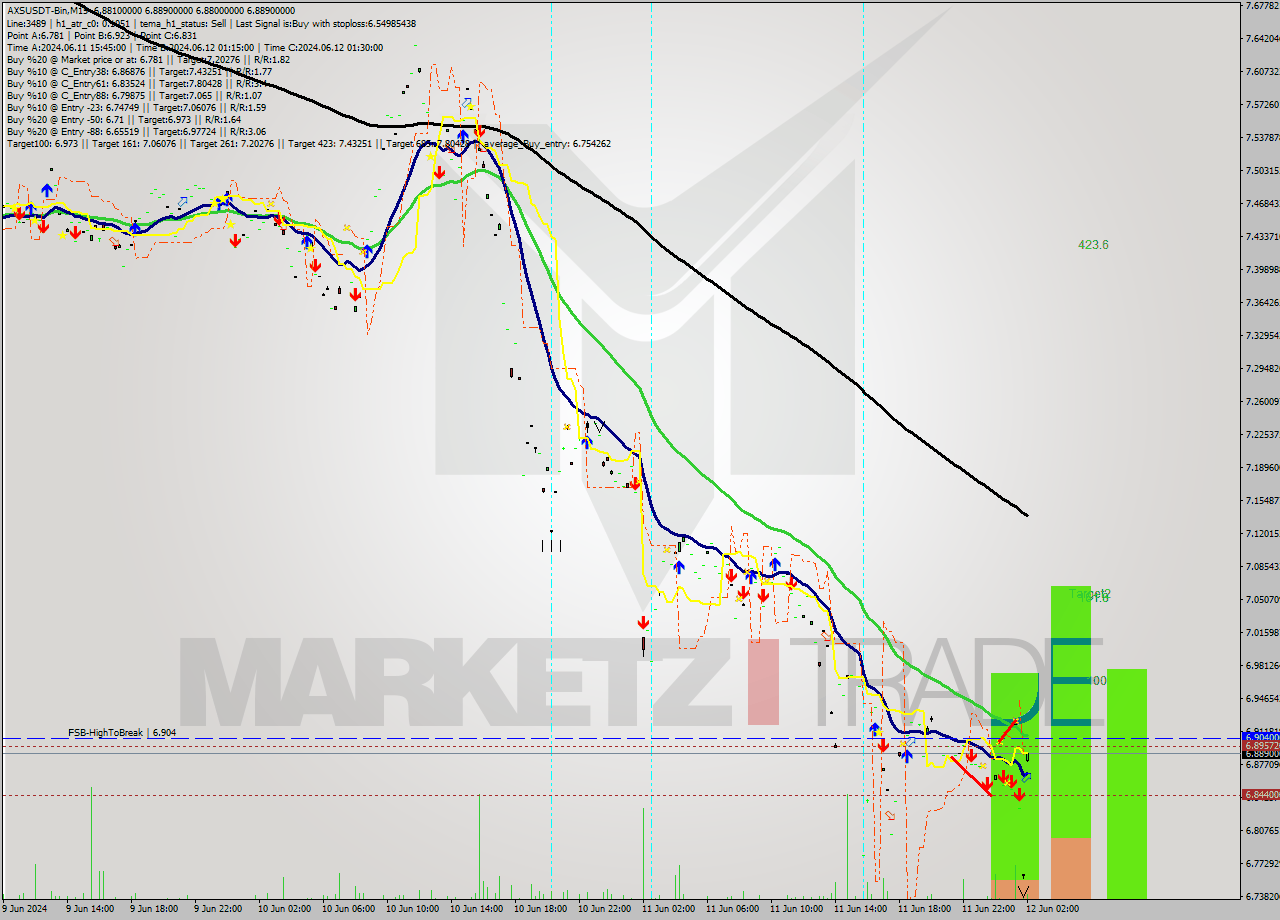The width and height of the screenshot is (1280, 920).
Task: Click the 10 Jun 14:00 time label
Action: 476,909
